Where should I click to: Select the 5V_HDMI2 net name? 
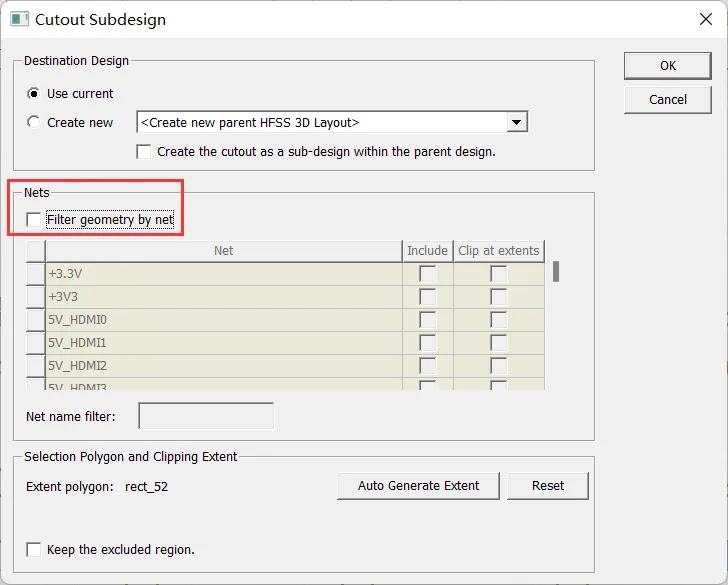(78, 366)
